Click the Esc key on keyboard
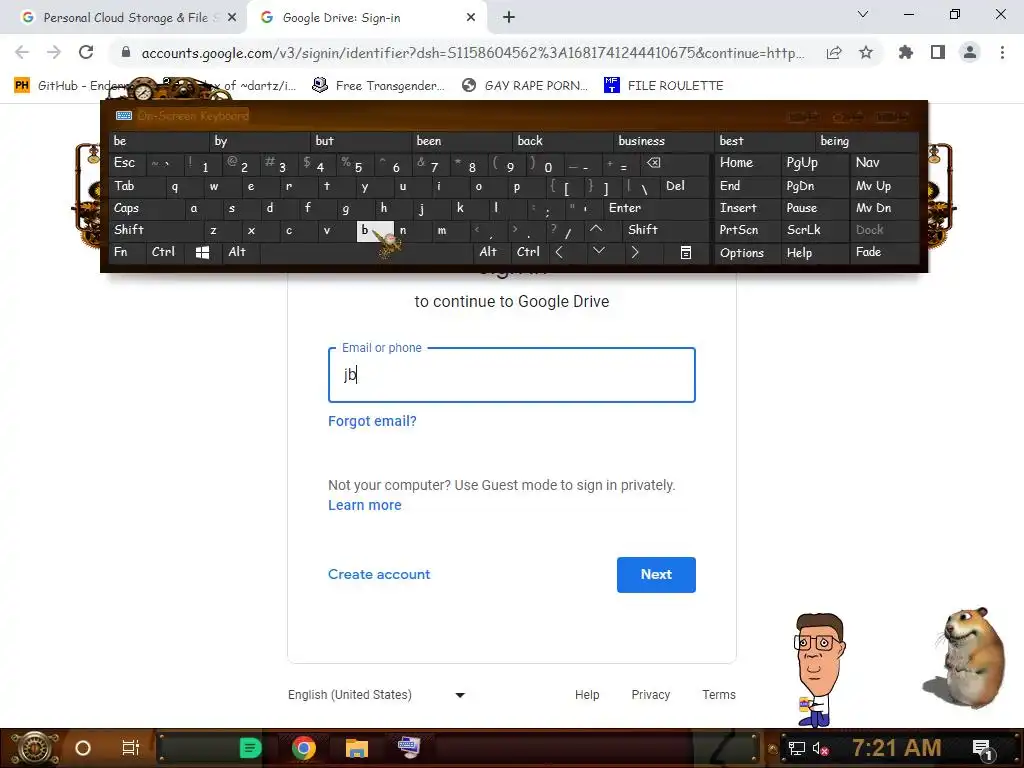Image resolution: width=1024 pixels, height=768 pixels. pyautogui.click(x=127, y=163)
